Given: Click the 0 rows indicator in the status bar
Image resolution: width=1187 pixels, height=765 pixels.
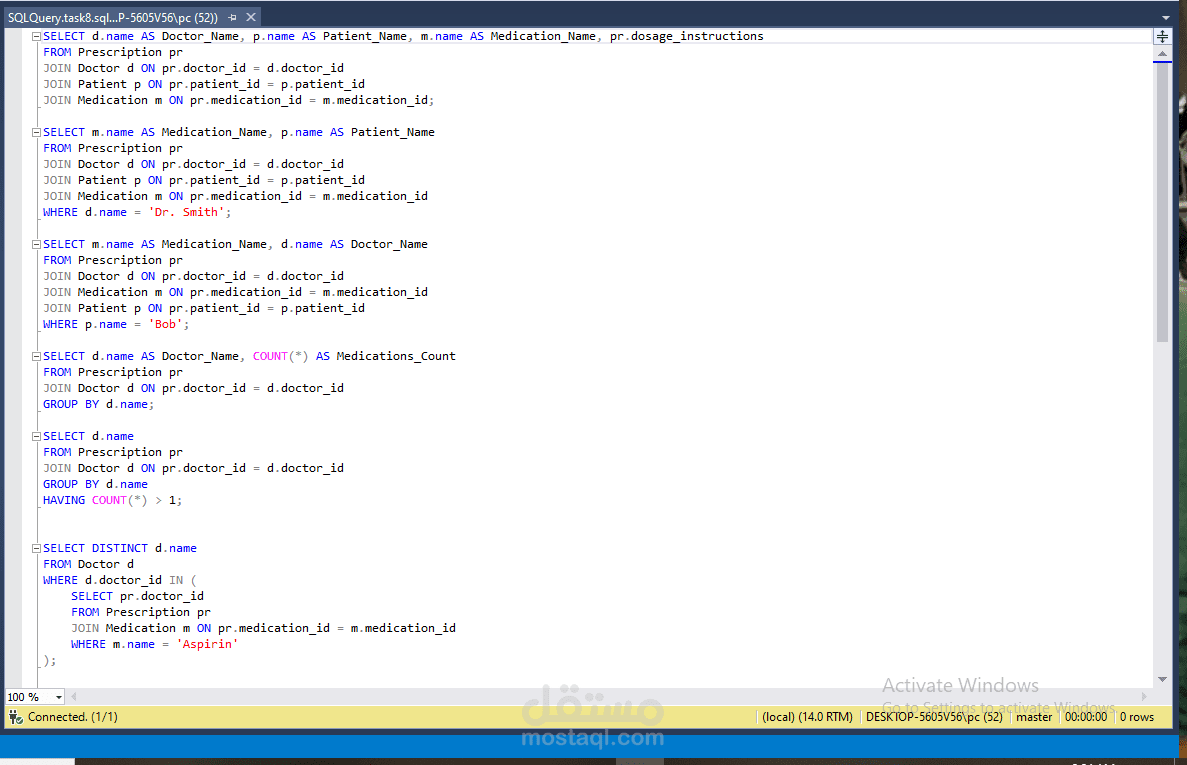Looking at the screenshot, I should pos(1136,717).
